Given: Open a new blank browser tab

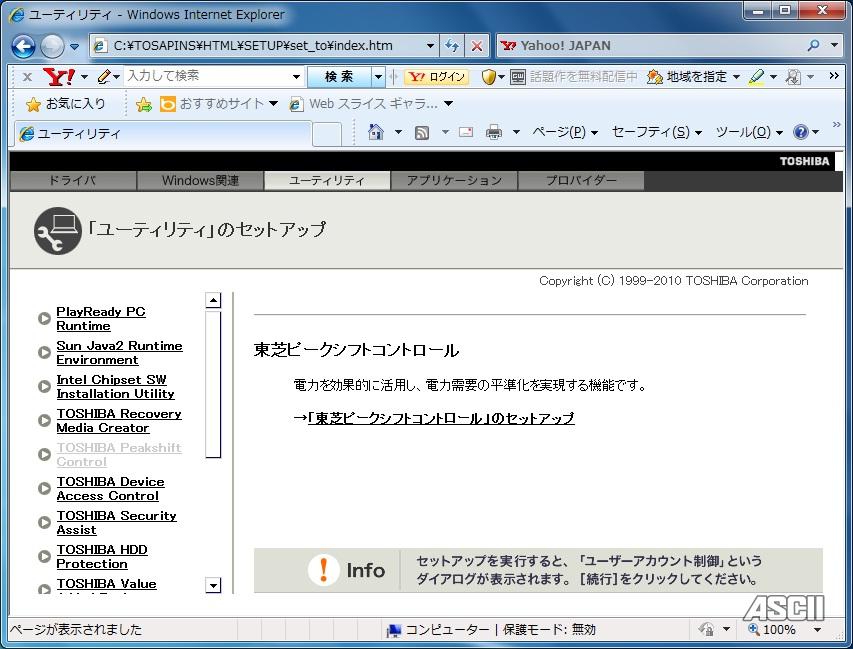Looking at the screenshot, I should pyautogui.click(x=327, y=134).
